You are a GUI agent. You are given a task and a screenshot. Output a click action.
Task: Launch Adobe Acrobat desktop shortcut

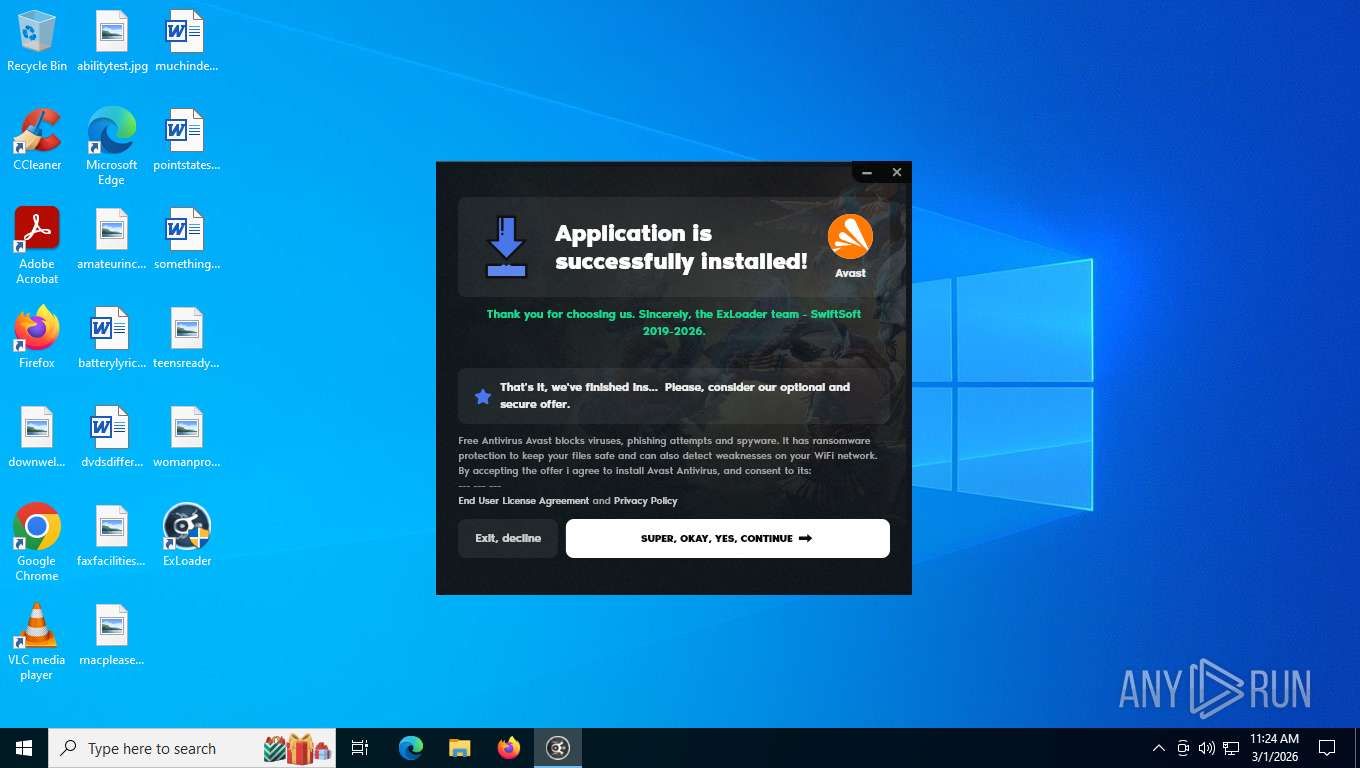point(37,246)
